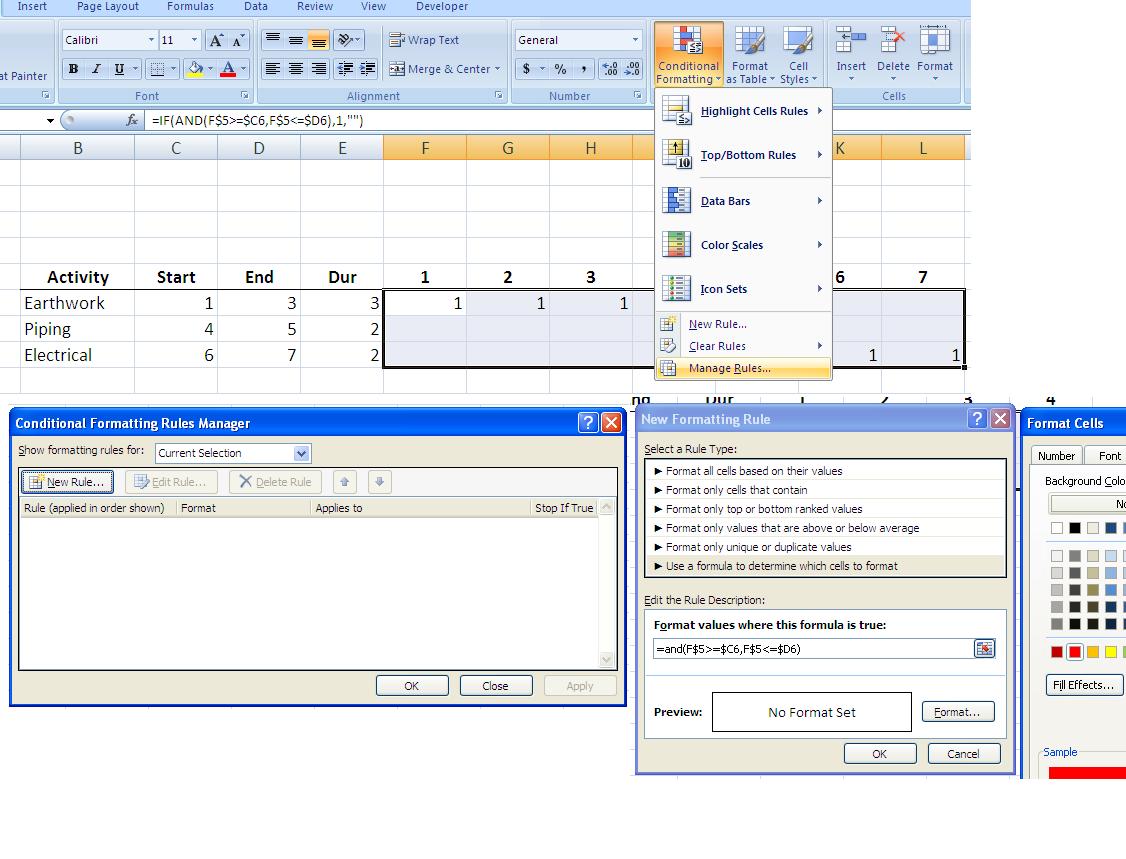Open Help in New Formatting Rule dialog
The width and height of the screenshot is (1126, 859).
tap(977, 419)
